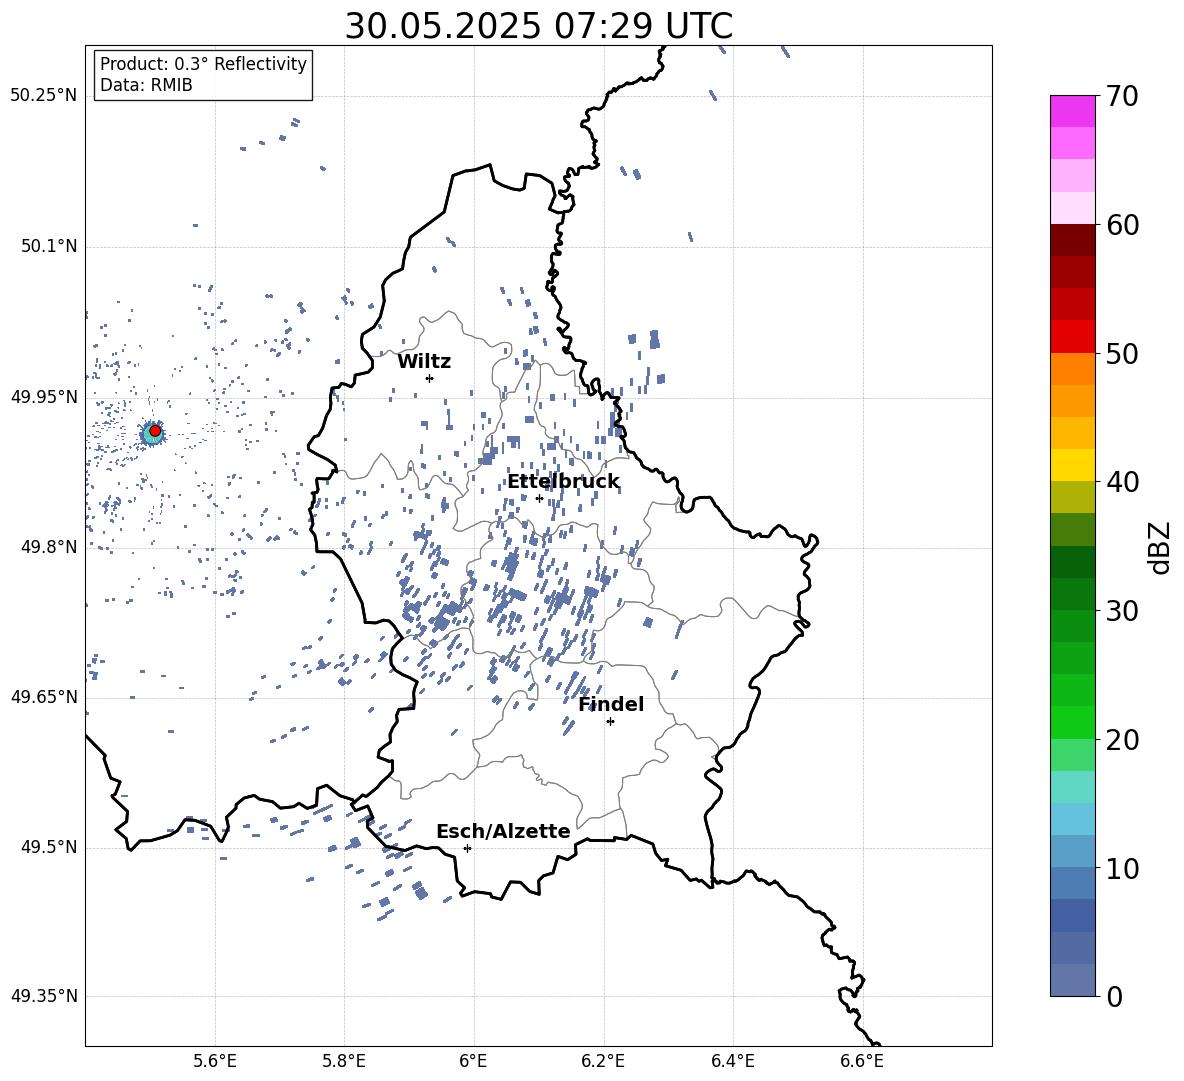Click the '5.6°E' longitude label

click(215, 1061)
